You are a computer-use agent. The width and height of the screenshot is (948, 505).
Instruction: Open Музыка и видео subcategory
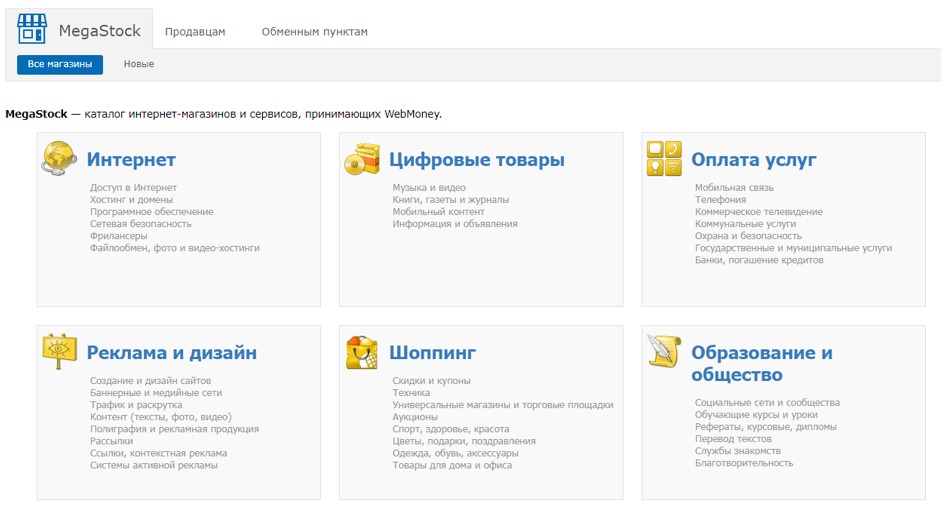[429, 187]
